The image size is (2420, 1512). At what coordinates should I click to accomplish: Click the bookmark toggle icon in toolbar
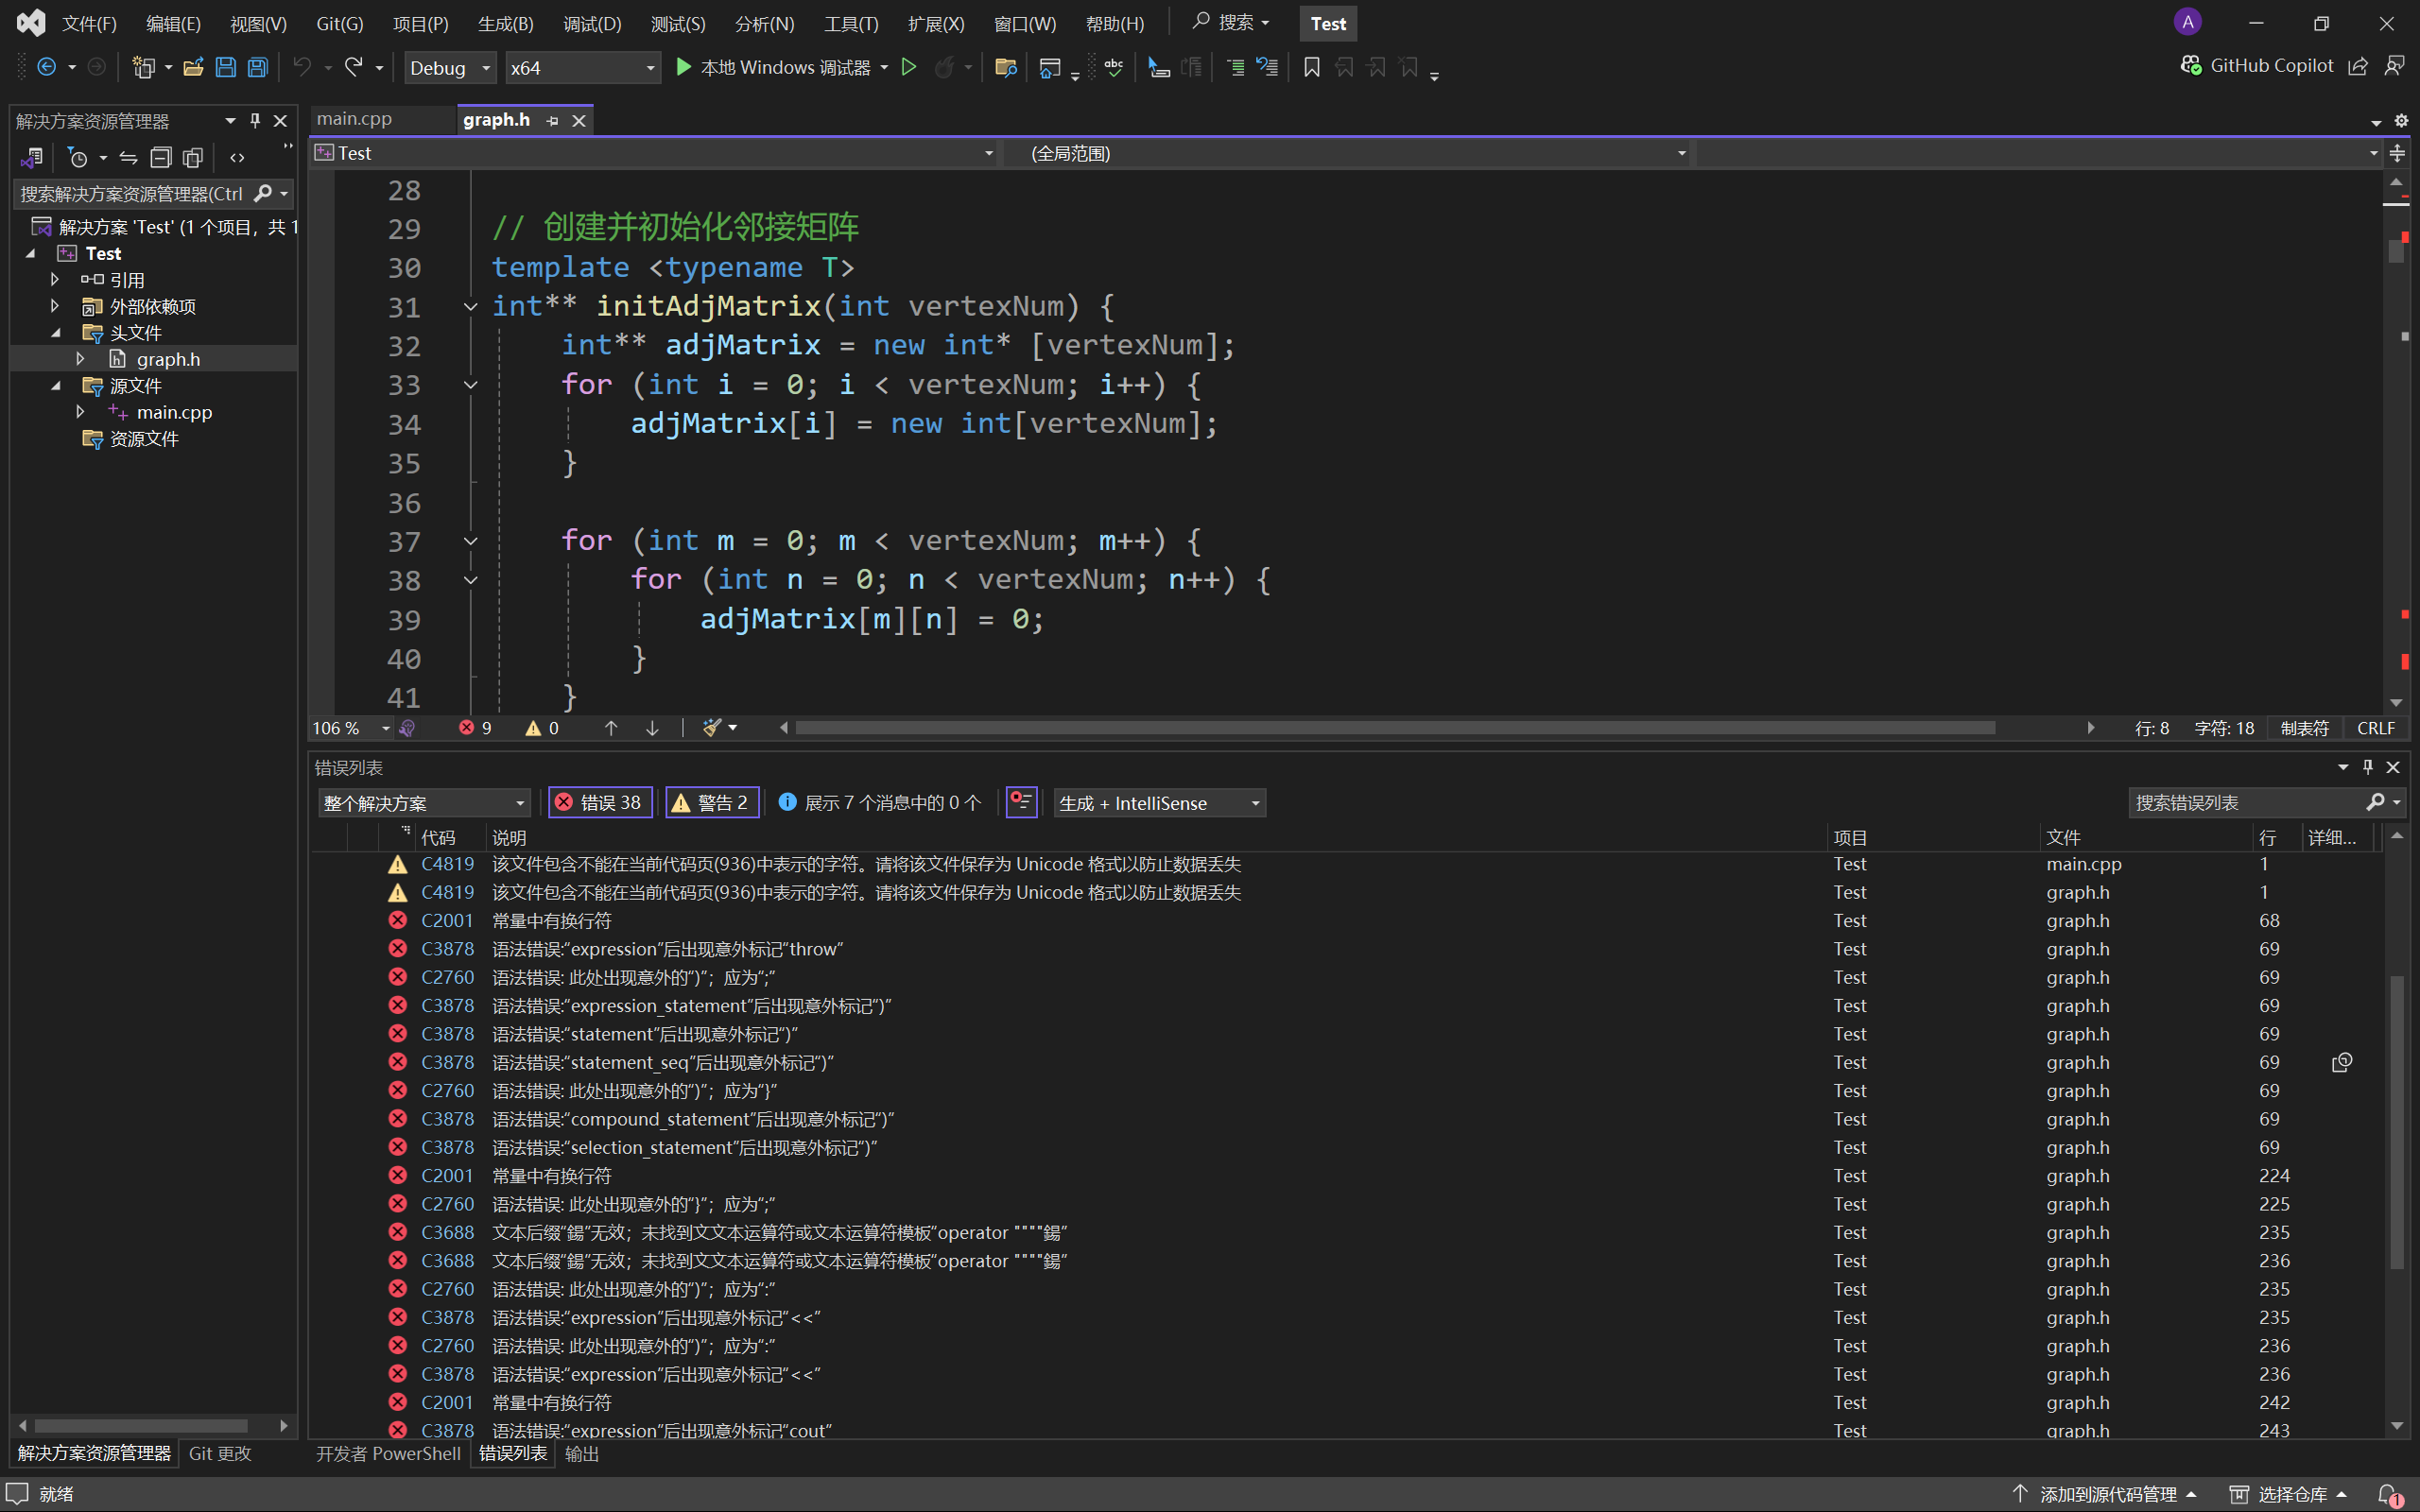1312,67
